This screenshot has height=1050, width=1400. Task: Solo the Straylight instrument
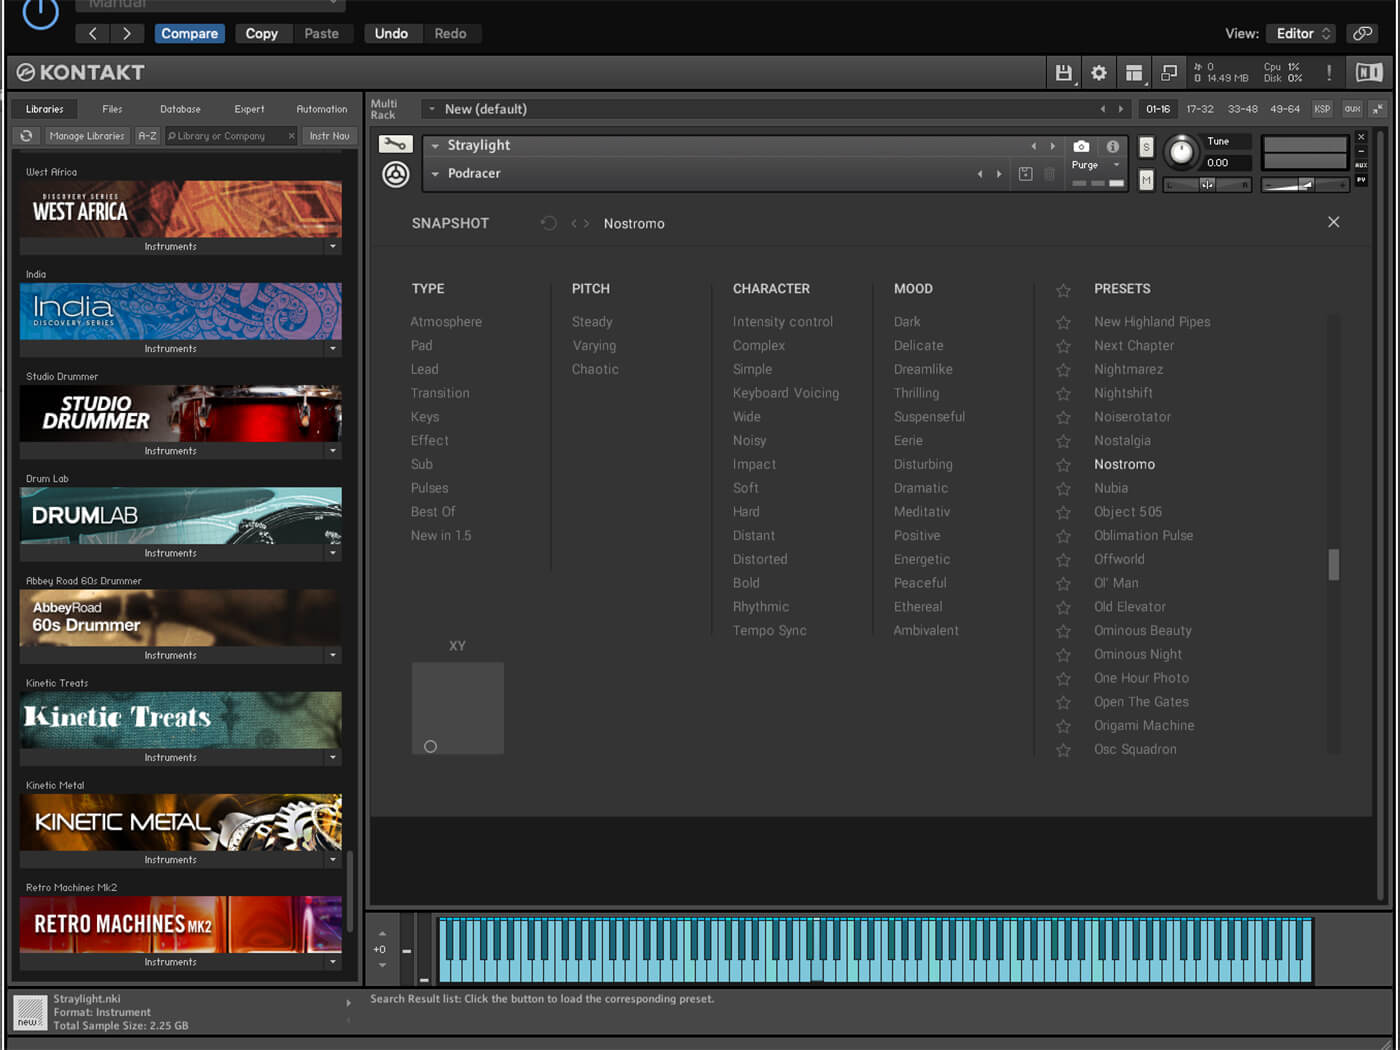pos(1146,147)
